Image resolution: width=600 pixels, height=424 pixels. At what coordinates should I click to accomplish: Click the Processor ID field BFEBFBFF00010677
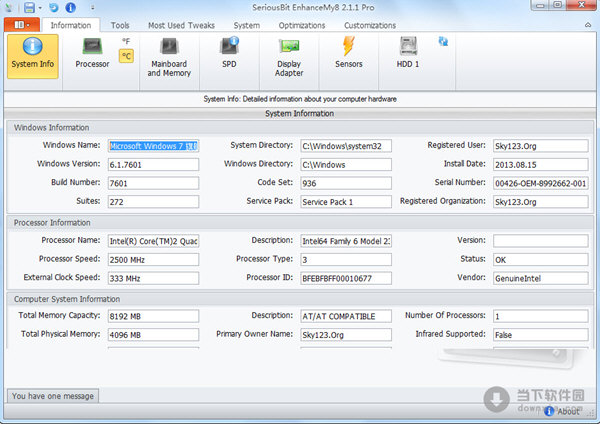(346, 278)
